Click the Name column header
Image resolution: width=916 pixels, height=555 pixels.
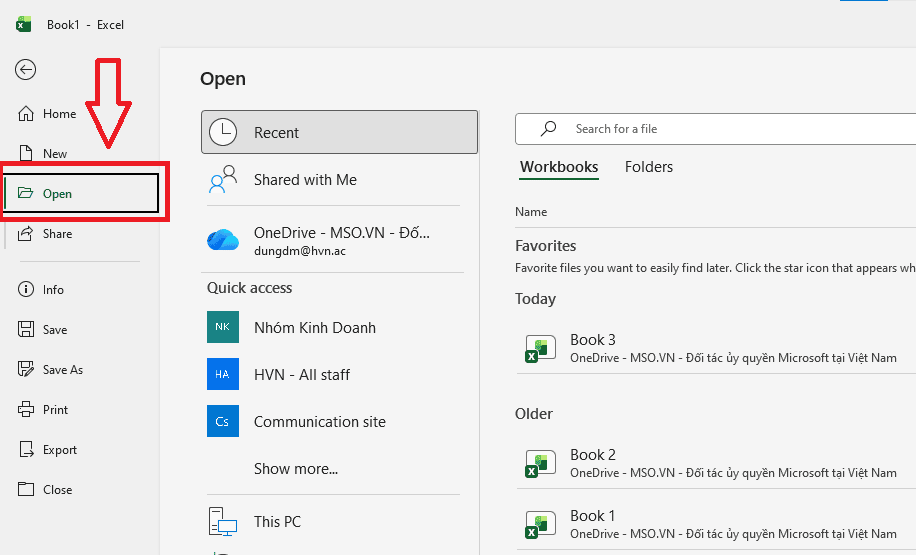tap(531, 212)
